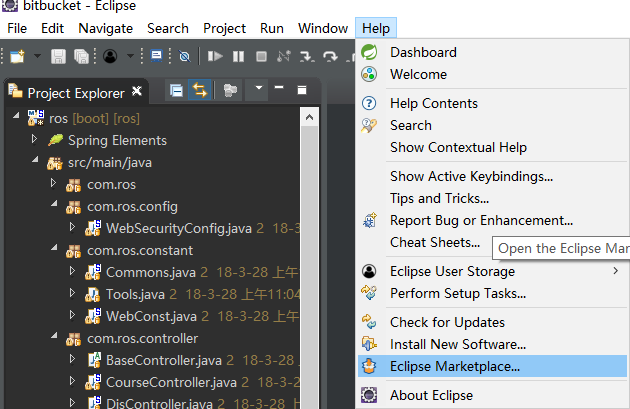
Task: Select Install New Software...
Action: [x=492, y=344]
